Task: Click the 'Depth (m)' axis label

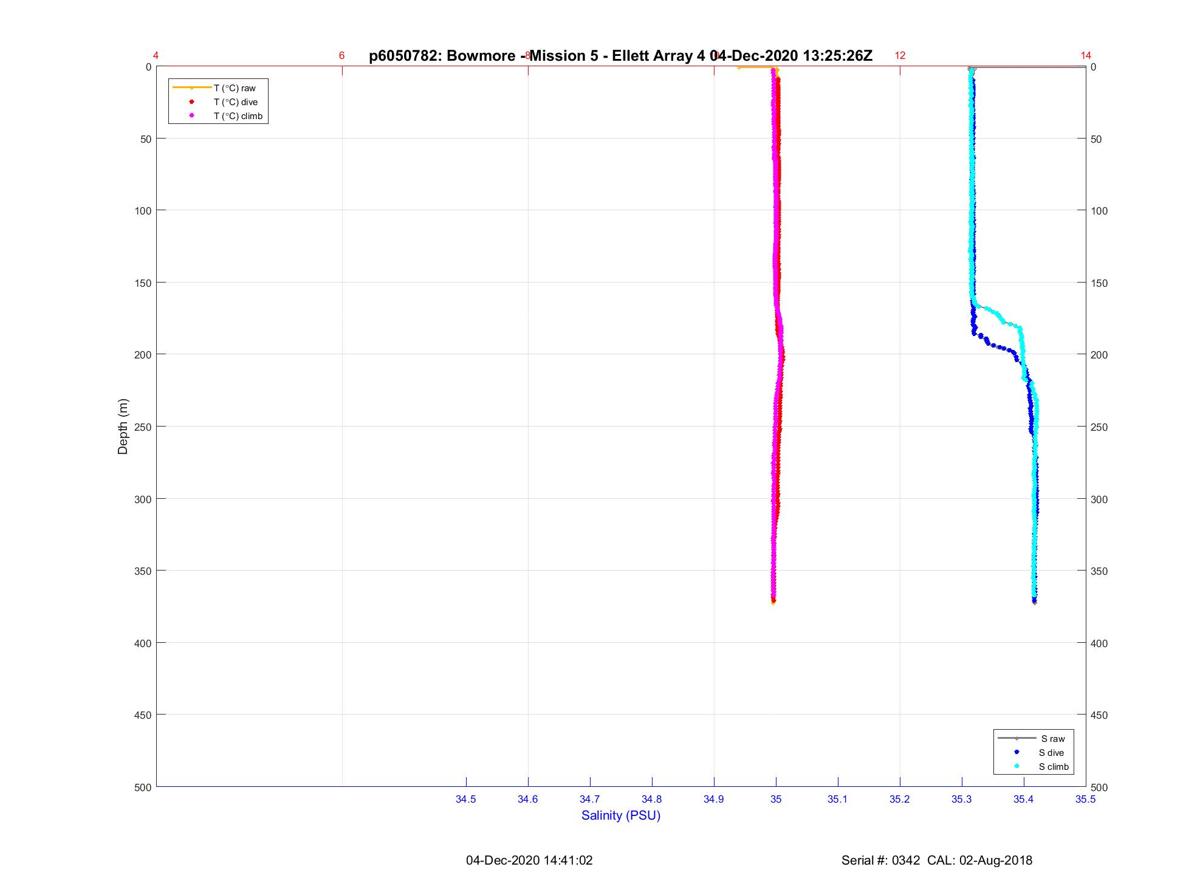Action: tap(123, 427)
